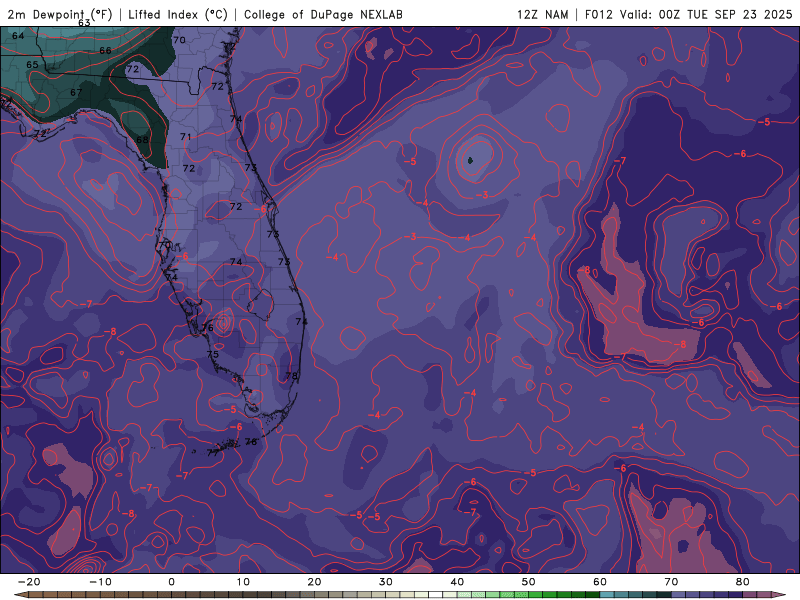Viewport: 800px width, 600px height.
Task: Click the 0 label on the color bar
Action: point(171,582)
